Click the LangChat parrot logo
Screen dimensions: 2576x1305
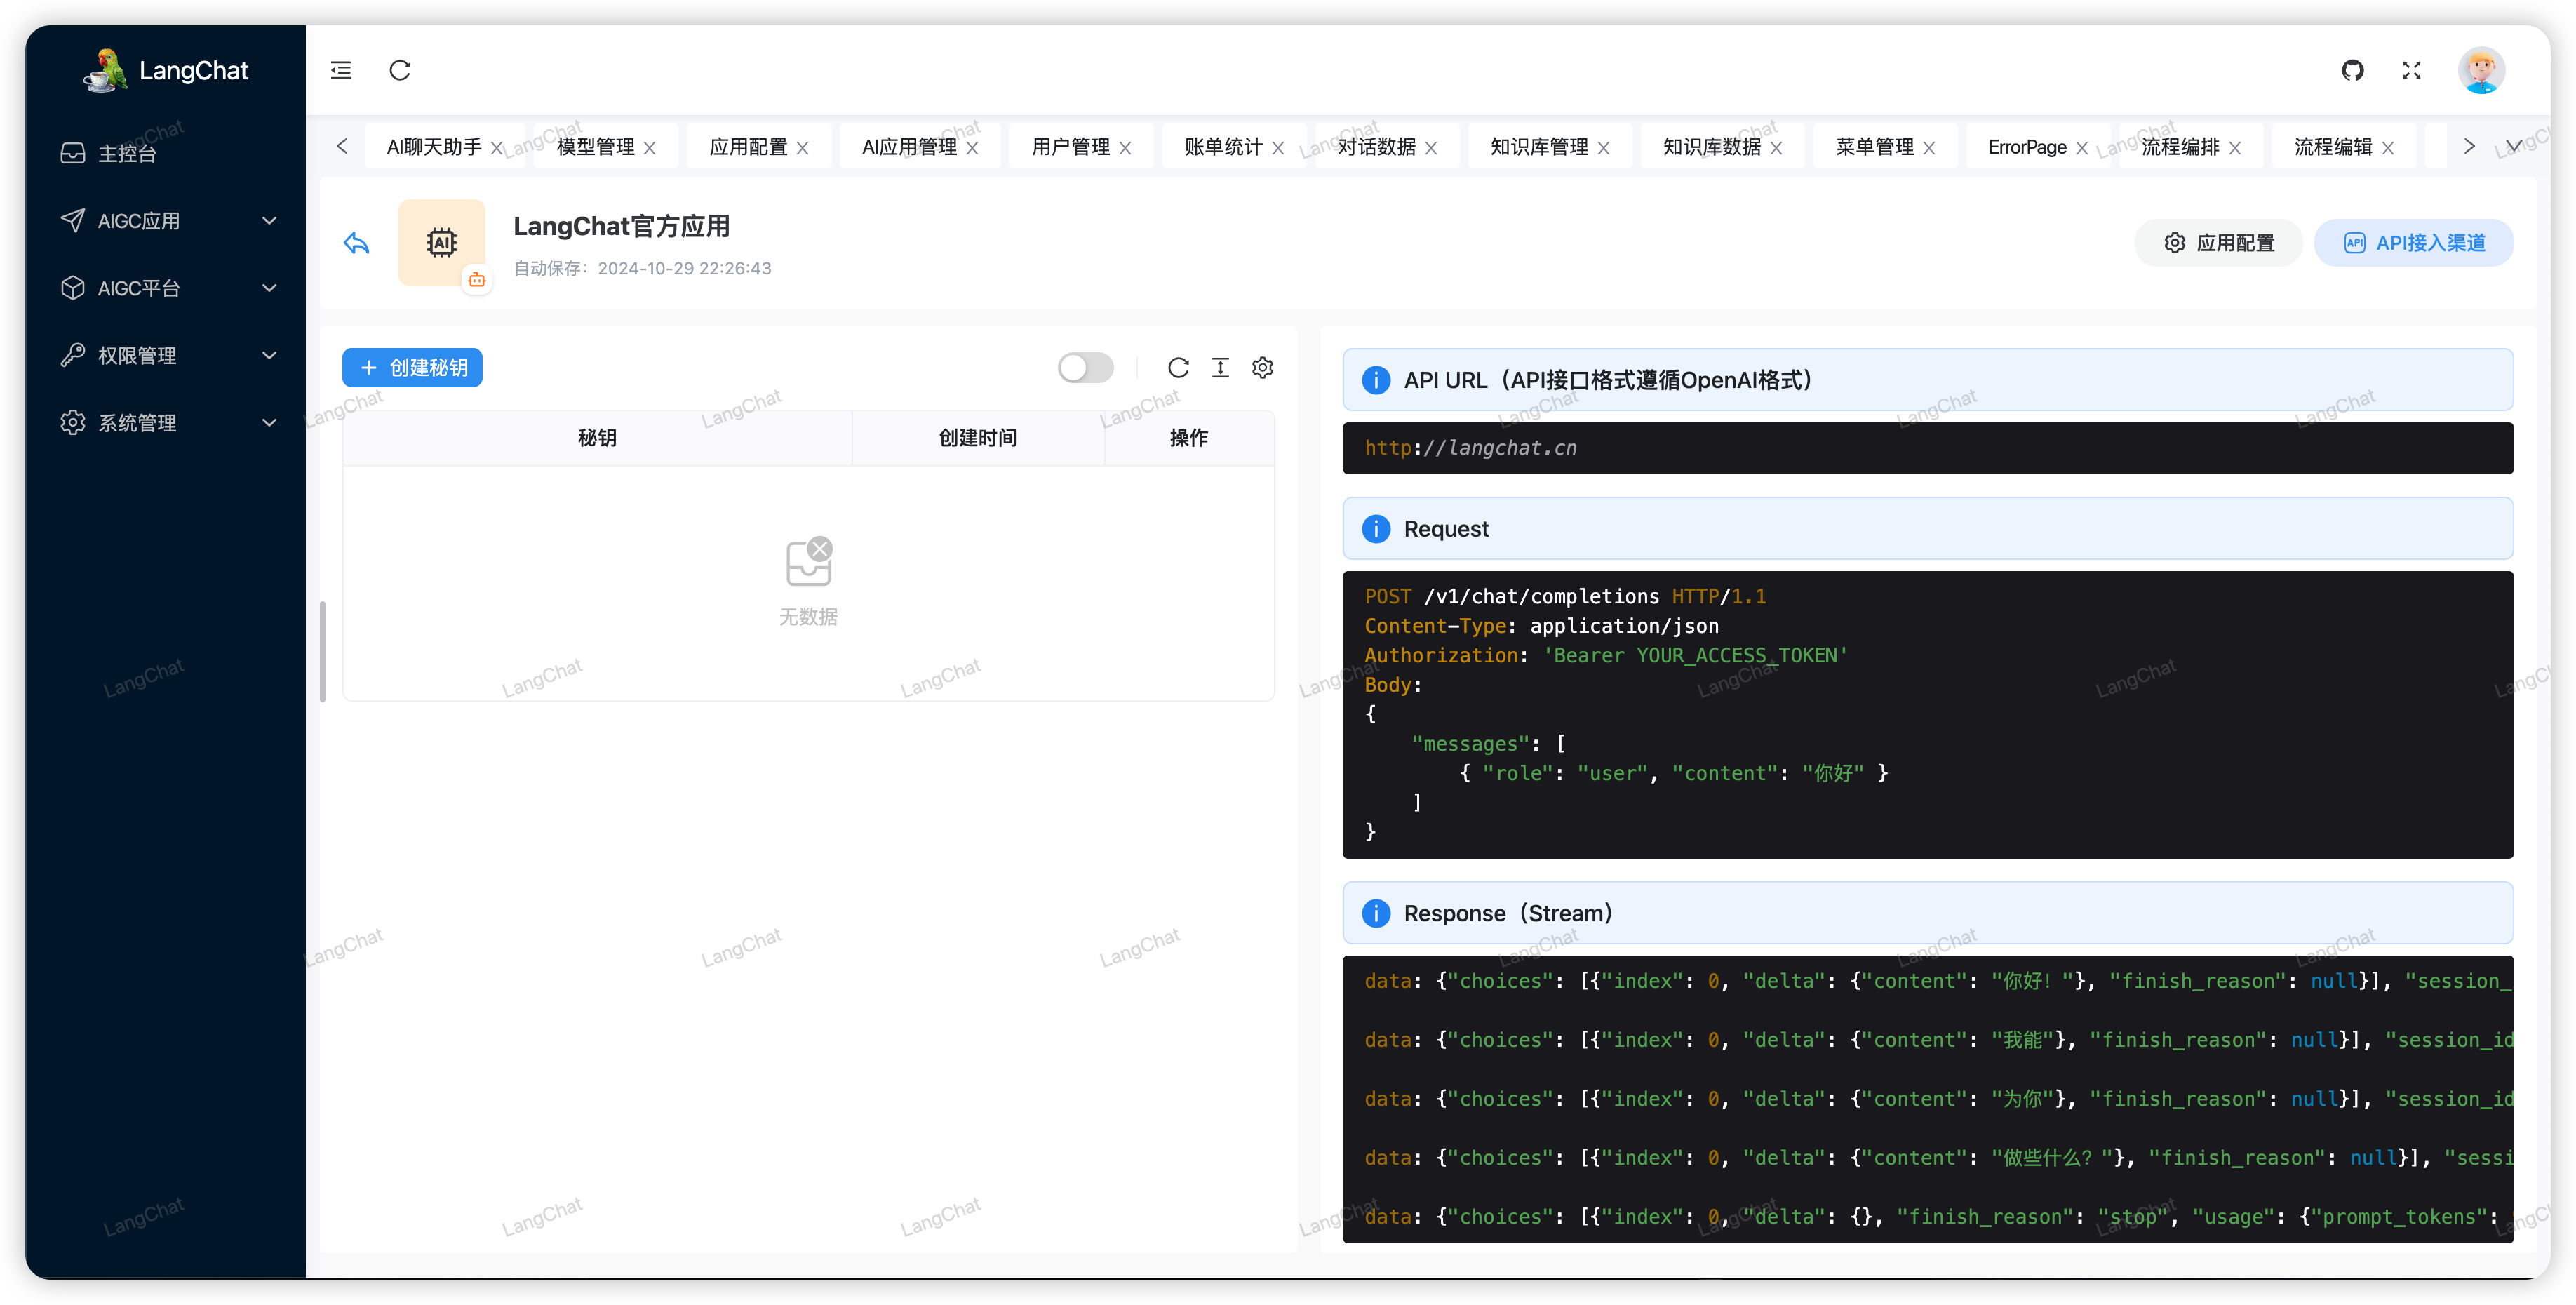pyautogui.click(x=105, y=70)
